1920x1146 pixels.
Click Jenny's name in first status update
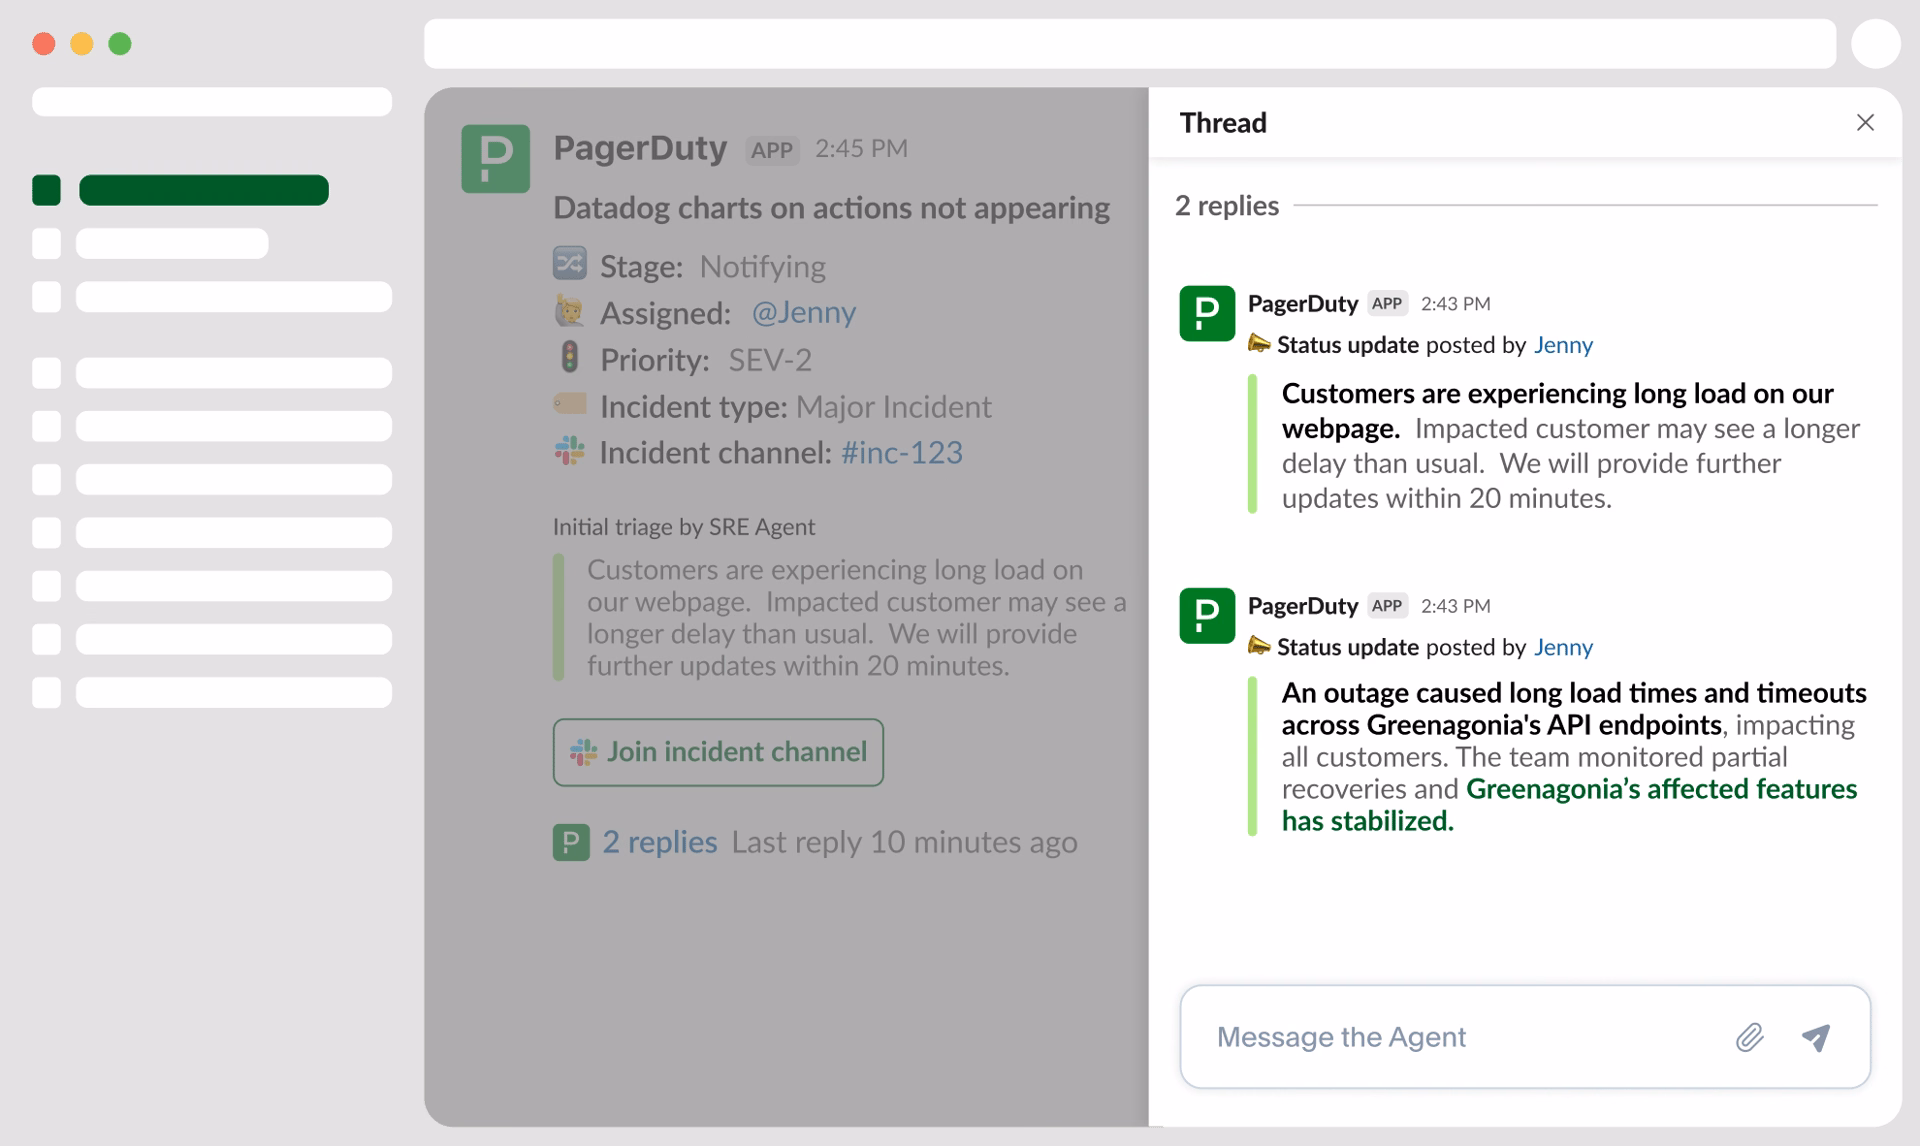[x=1563, y=345]
